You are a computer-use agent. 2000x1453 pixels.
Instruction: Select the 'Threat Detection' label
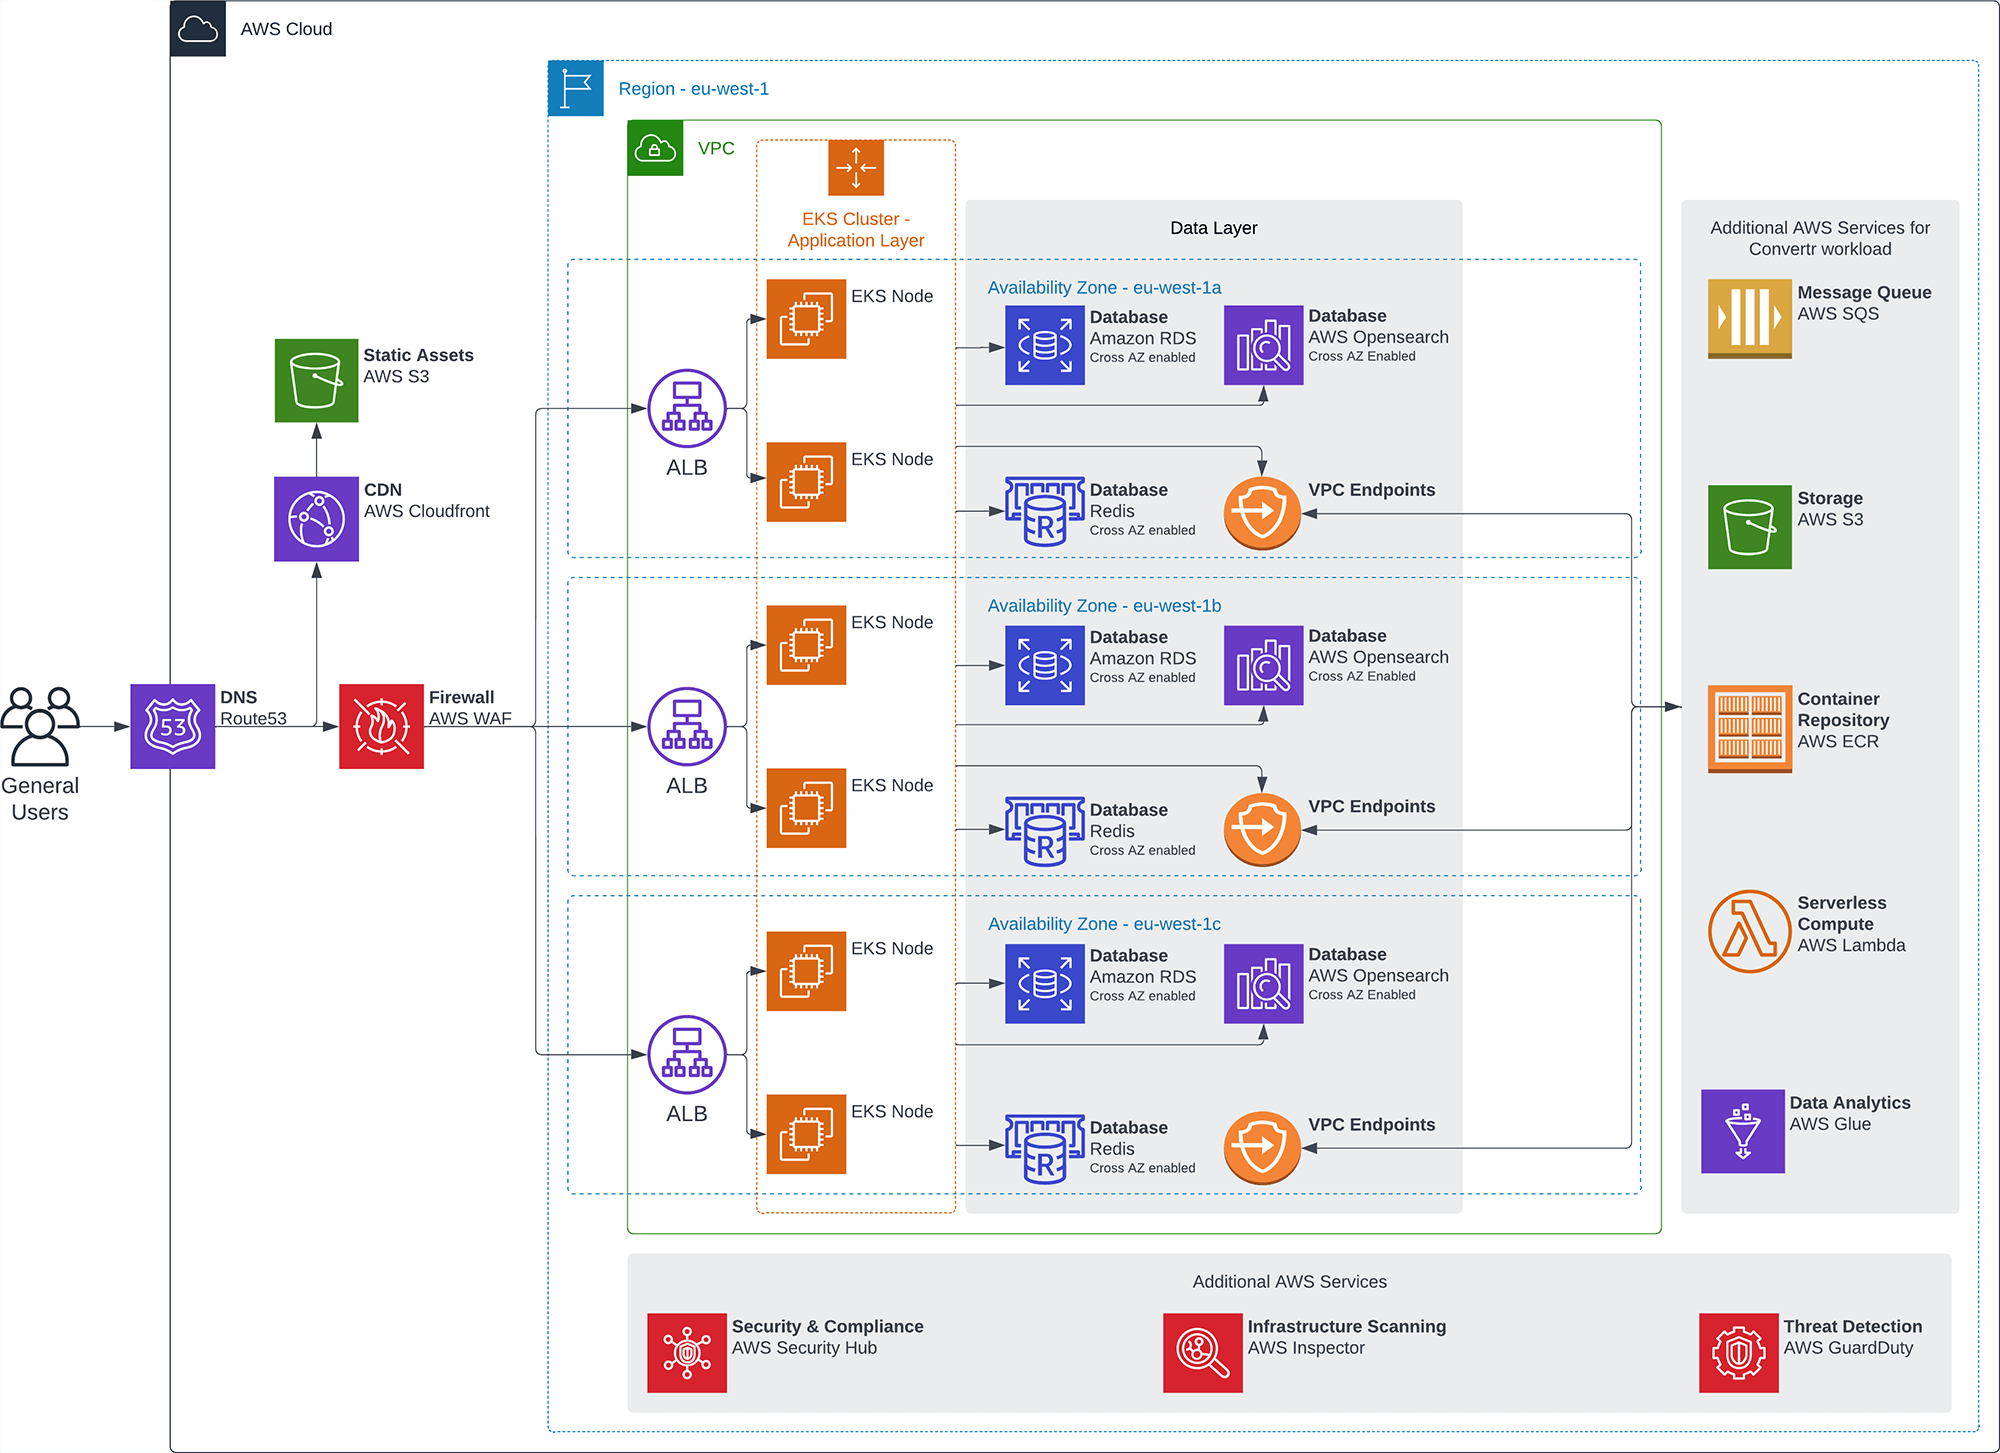pyautogui.click(x=1853, y=1327)
